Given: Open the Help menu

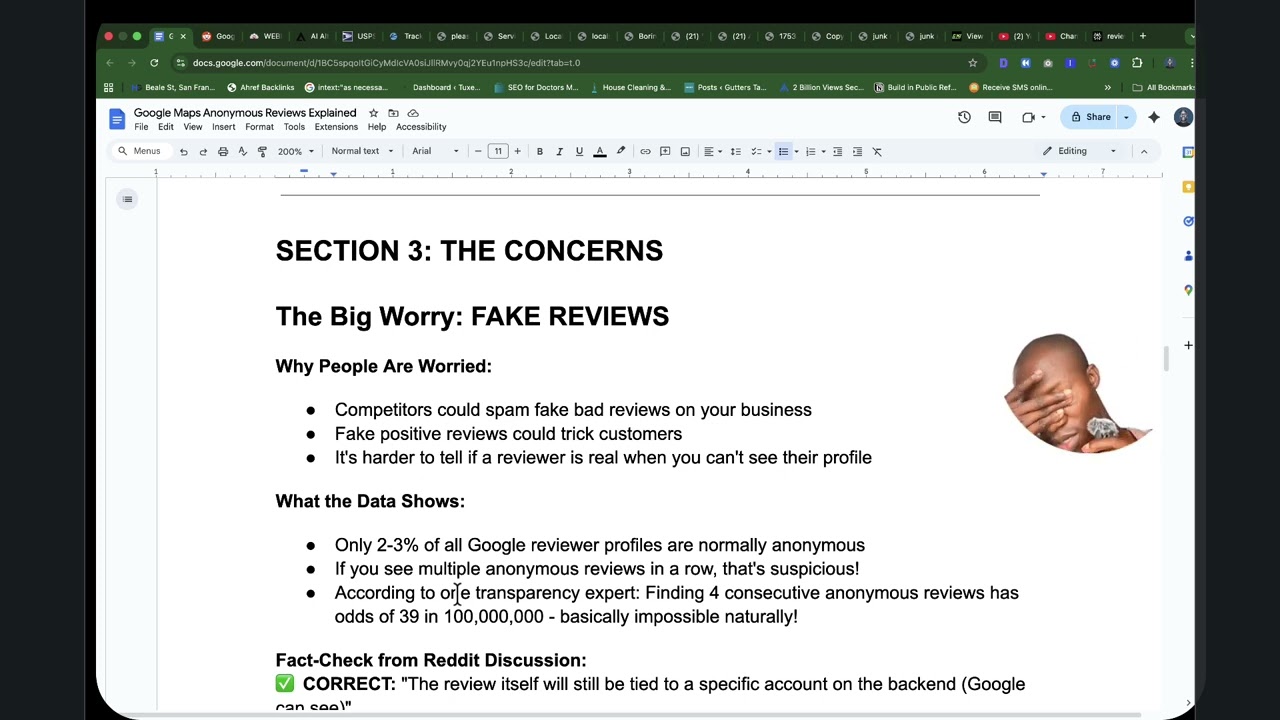Looking at the screenshot, I should click(x=377, y=127).
